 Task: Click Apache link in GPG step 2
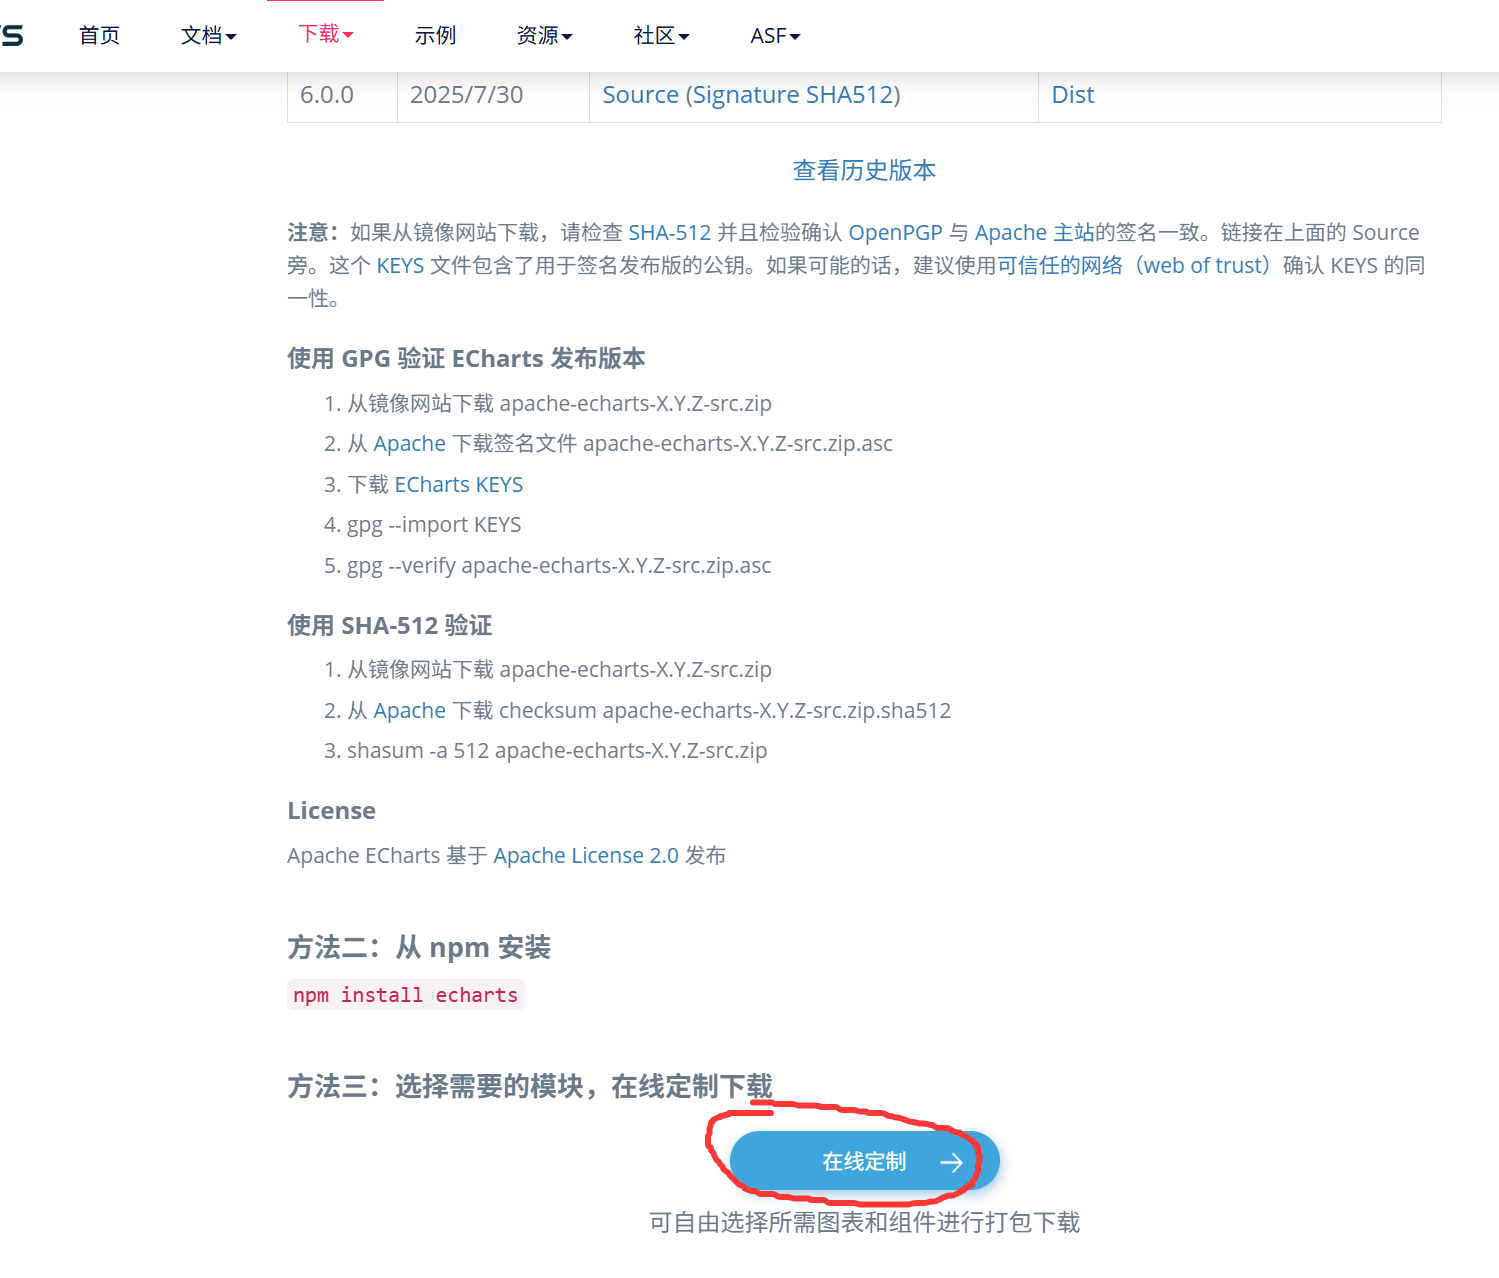click(409, 444)
